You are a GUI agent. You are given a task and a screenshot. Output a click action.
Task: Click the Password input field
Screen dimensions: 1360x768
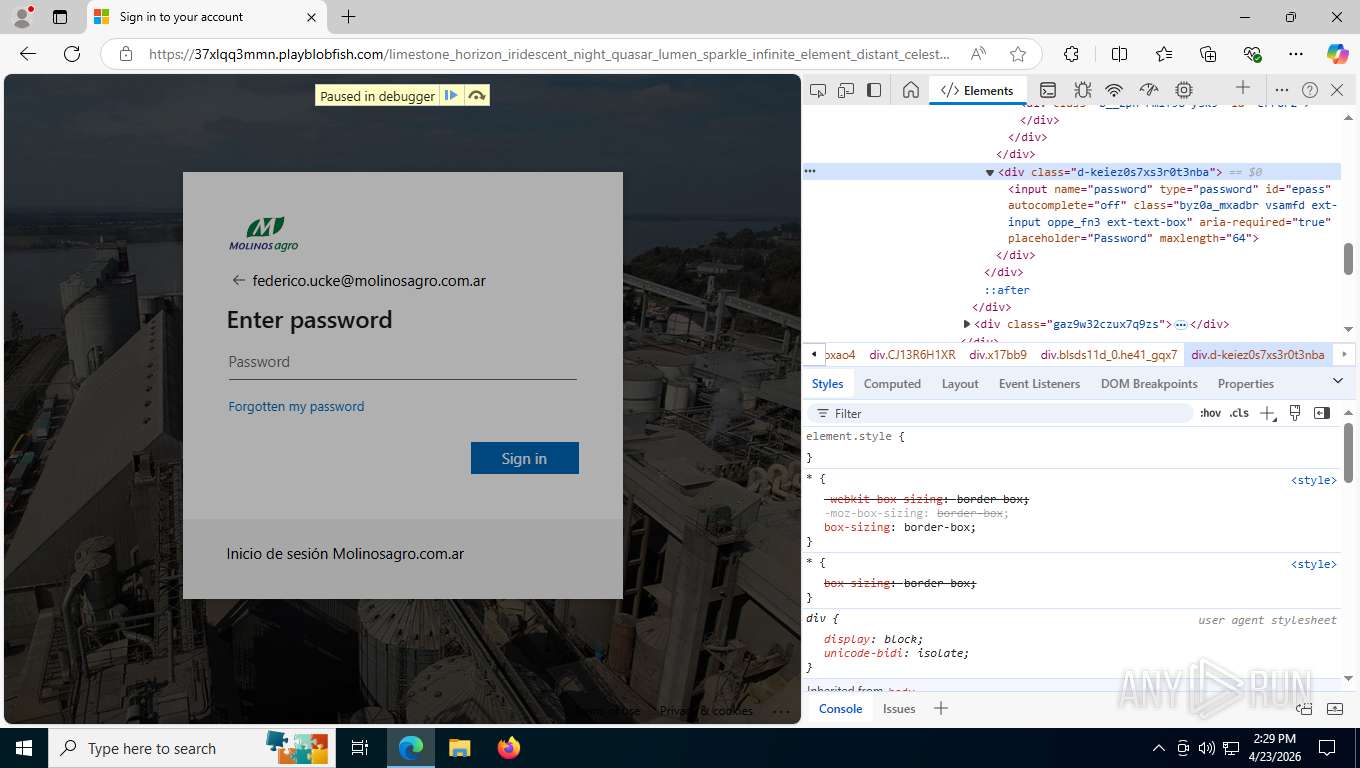[x=403, y=362]
